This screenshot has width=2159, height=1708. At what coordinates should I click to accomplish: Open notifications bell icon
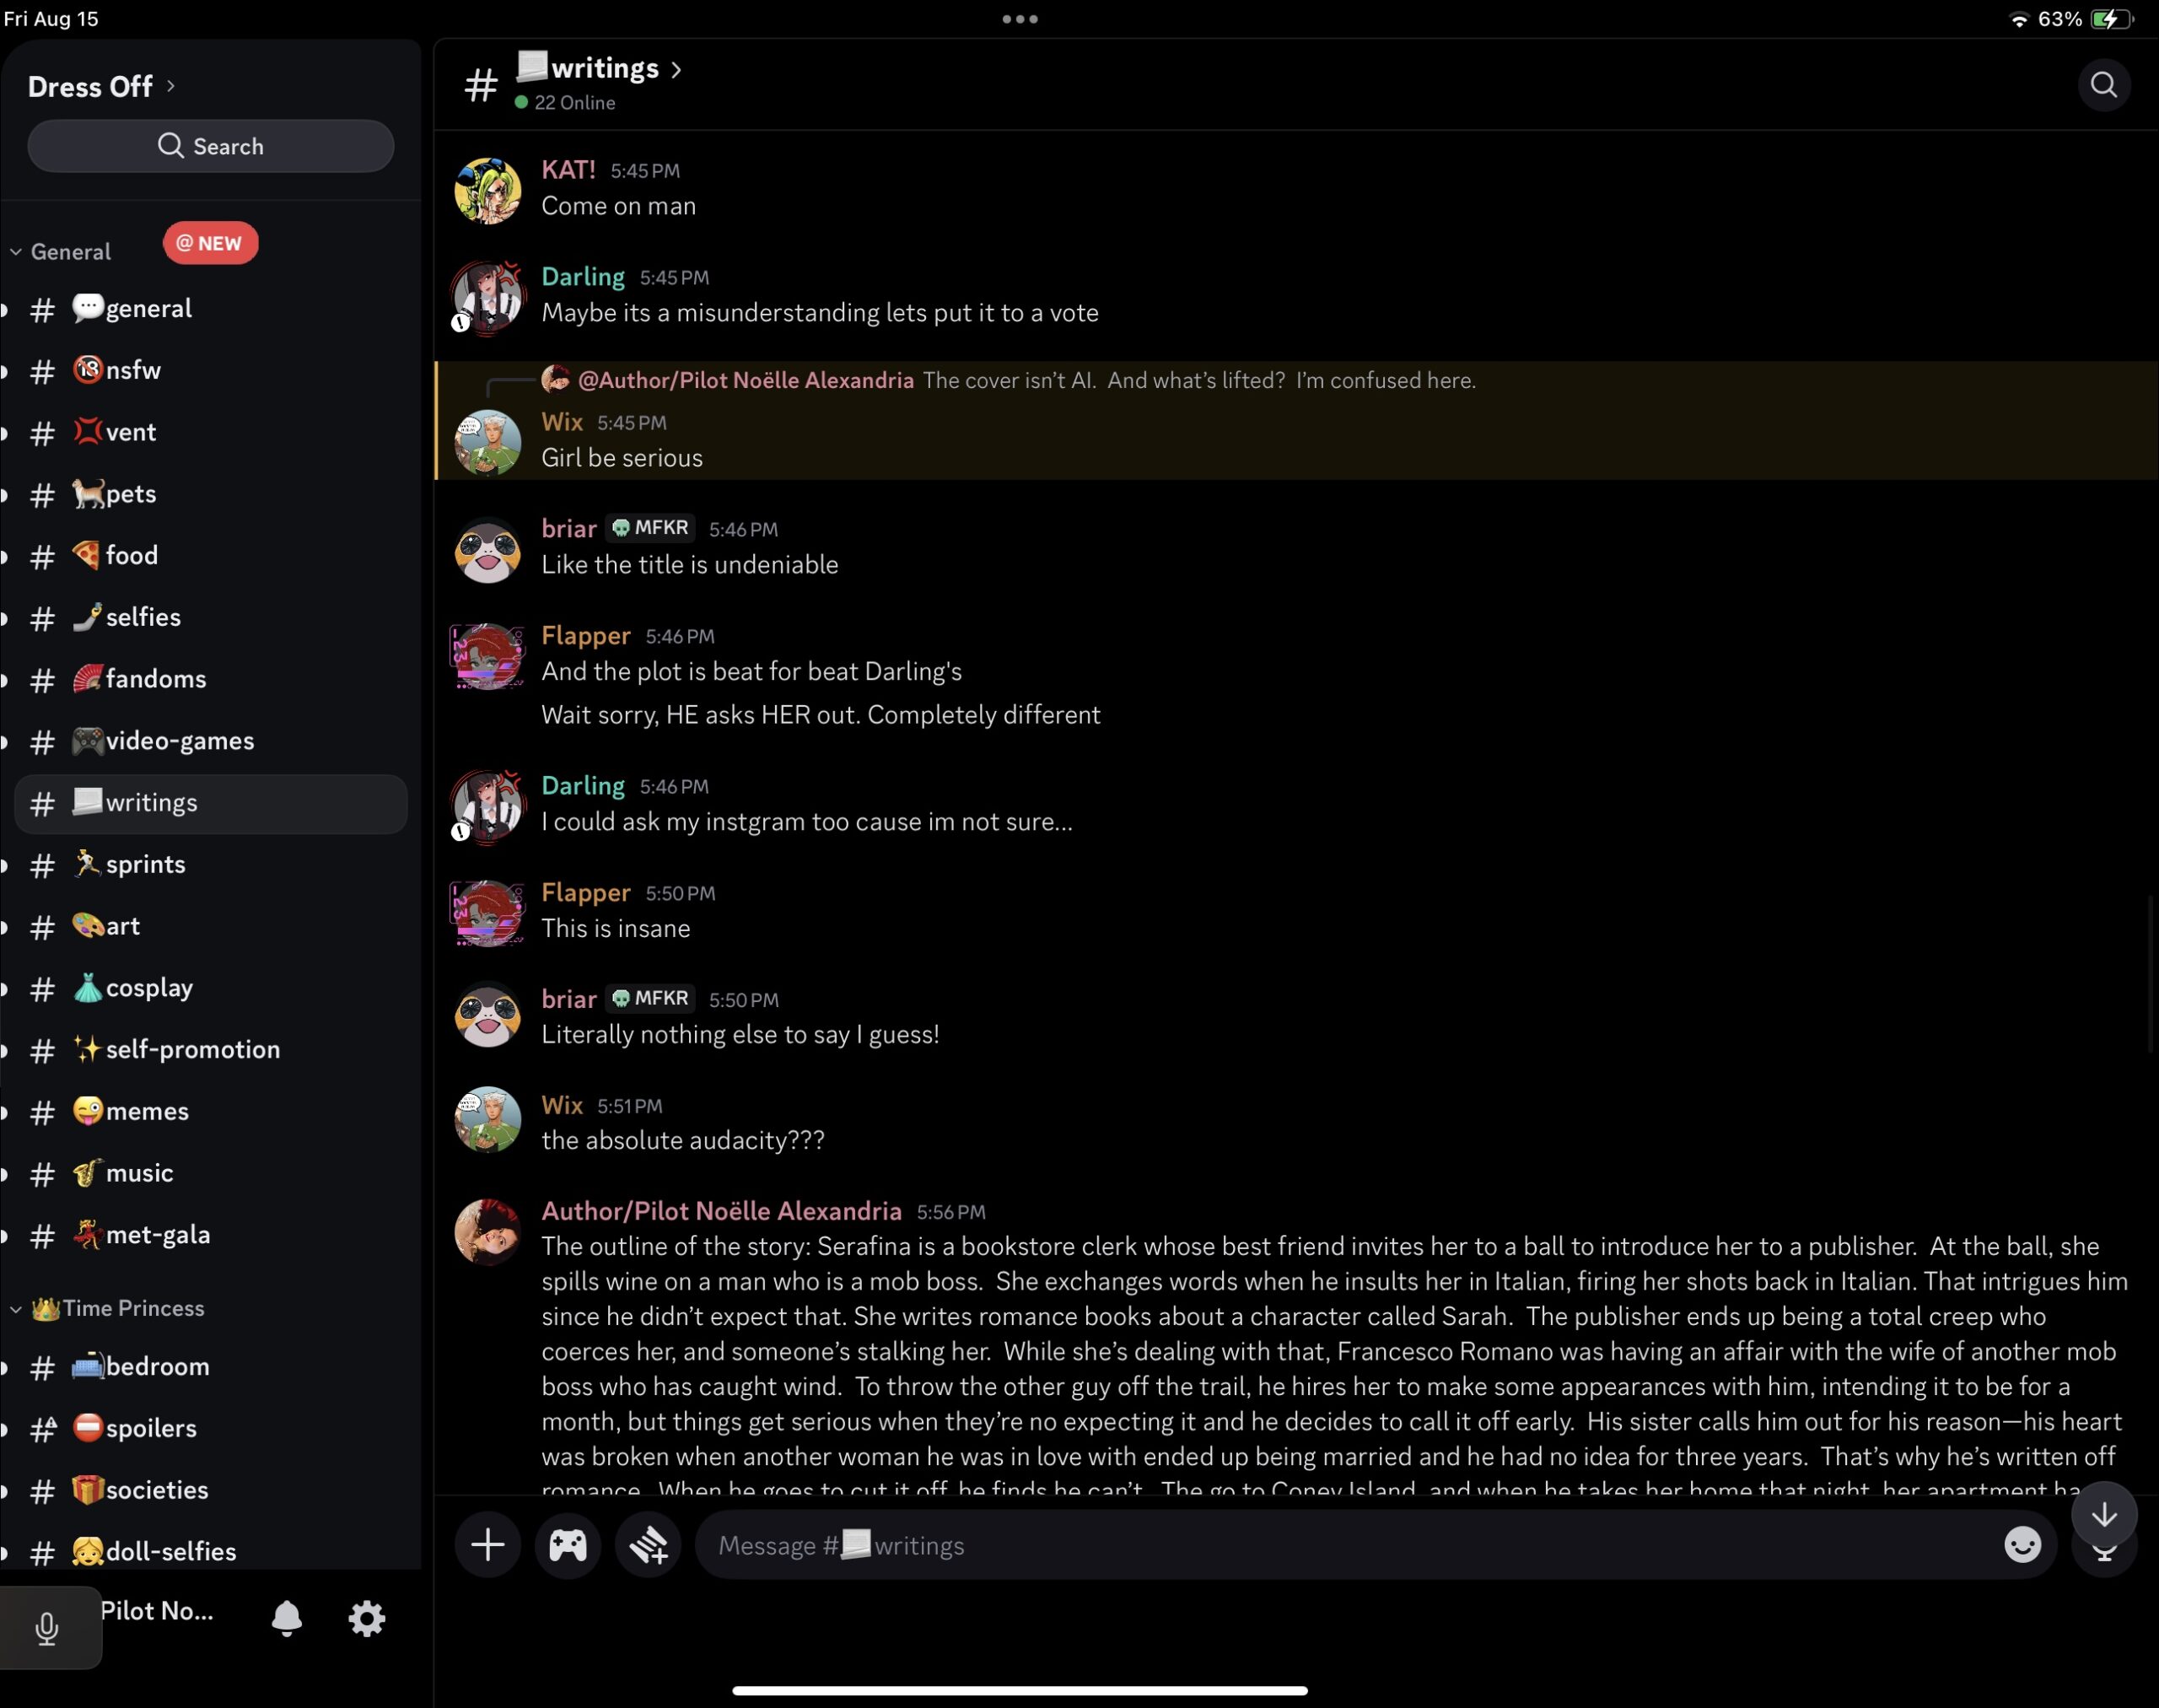286,1617
